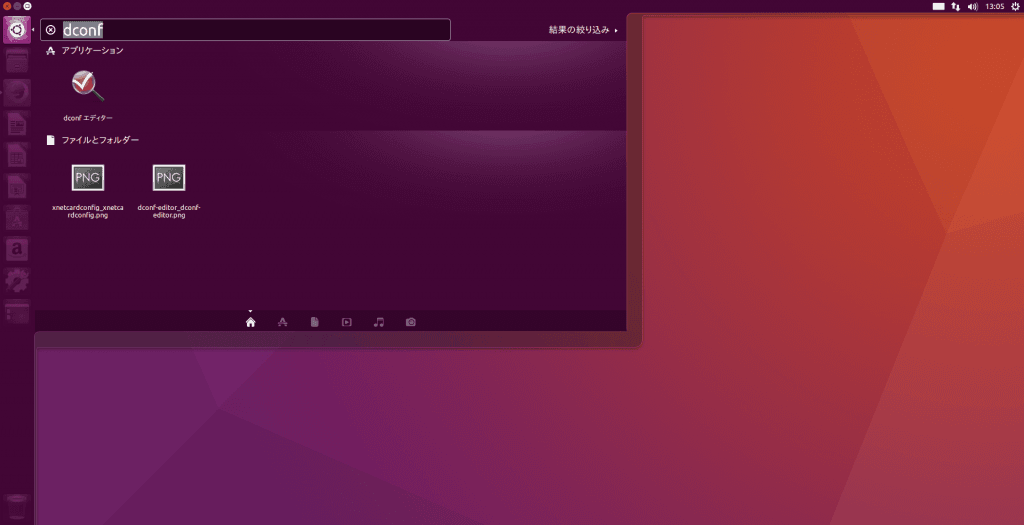
Task: Open LibreOffice Impress from launcher
Action: (x=17, y=187)
